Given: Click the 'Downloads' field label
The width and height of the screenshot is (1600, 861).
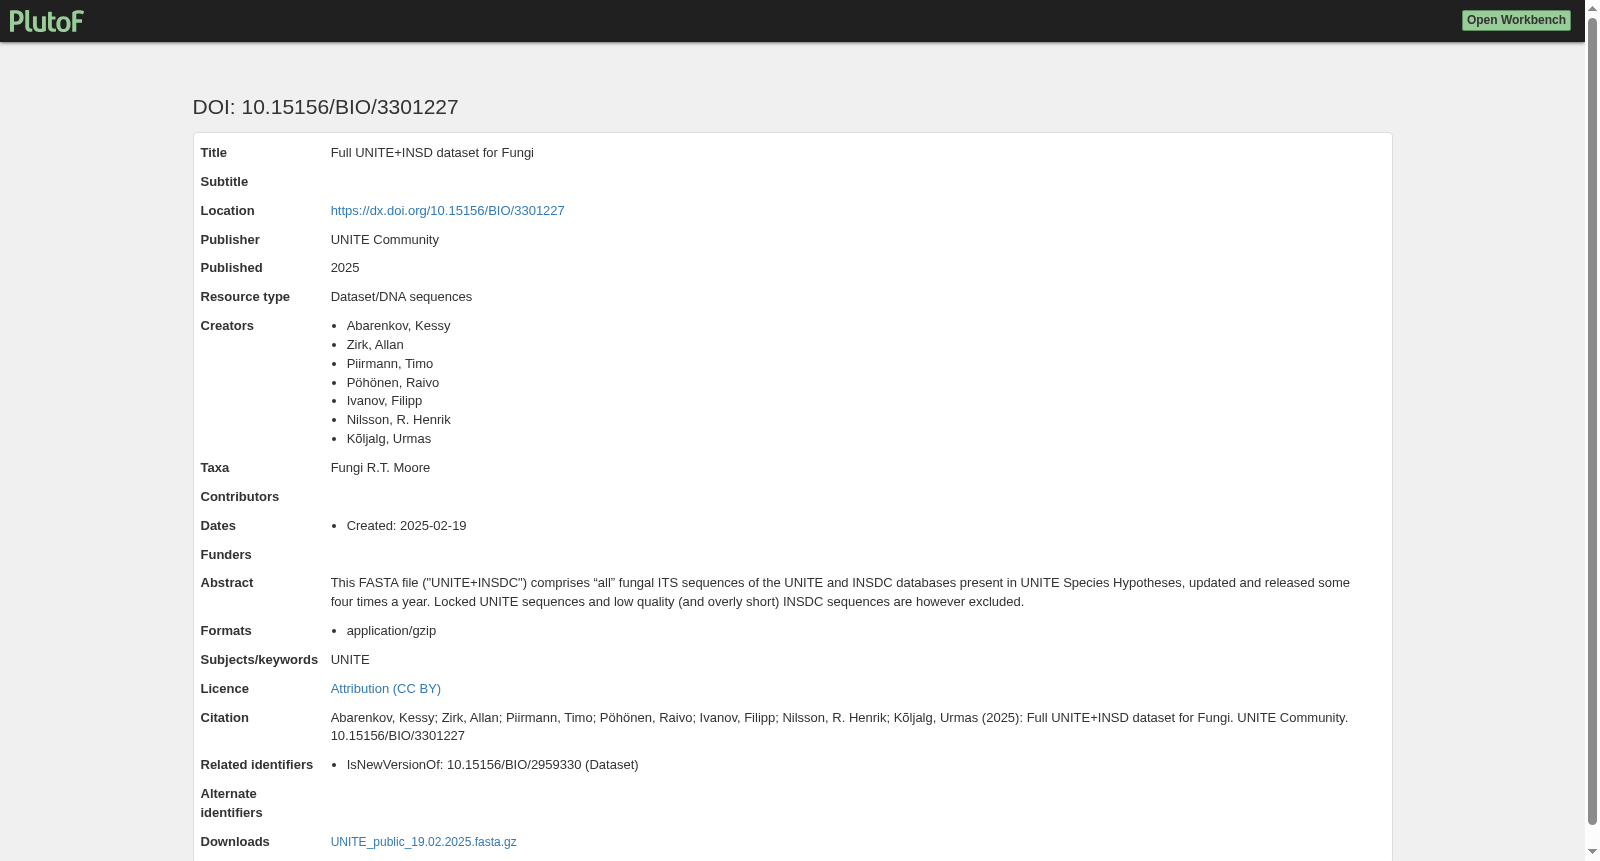Looking at the screenshot, I should click(235, 842).
